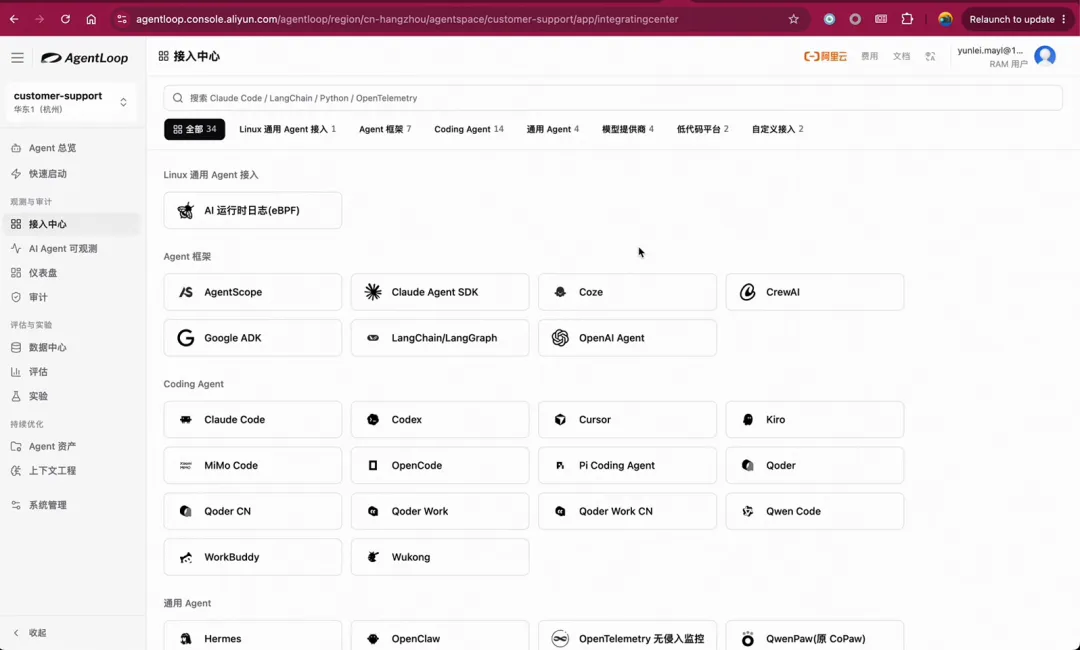This screenshot has height=650, width=1080.
Task: Click the AgentLoop logo
Action: coord(84,58)
